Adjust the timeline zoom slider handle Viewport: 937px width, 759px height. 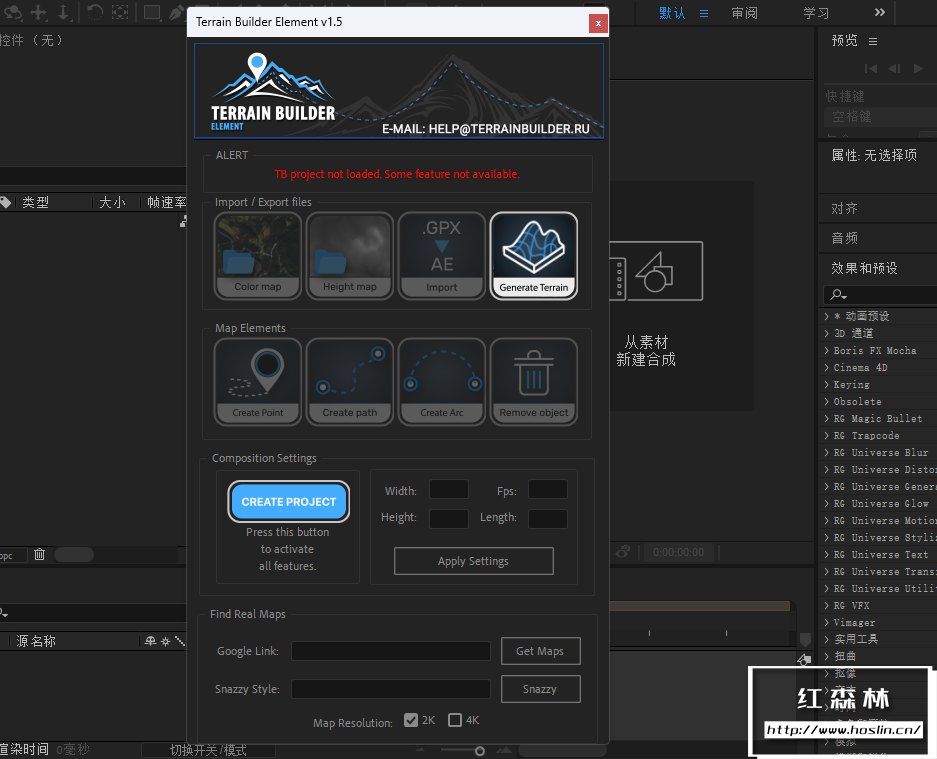479,751
